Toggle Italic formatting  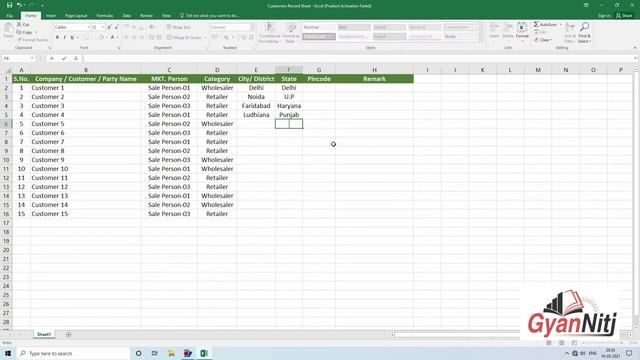point(64,37)
